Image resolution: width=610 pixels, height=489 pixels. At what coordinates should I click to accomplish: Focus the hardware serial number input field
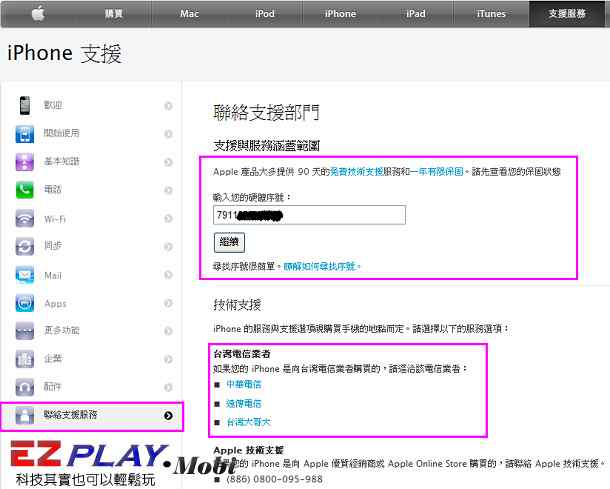click(309, 215)
